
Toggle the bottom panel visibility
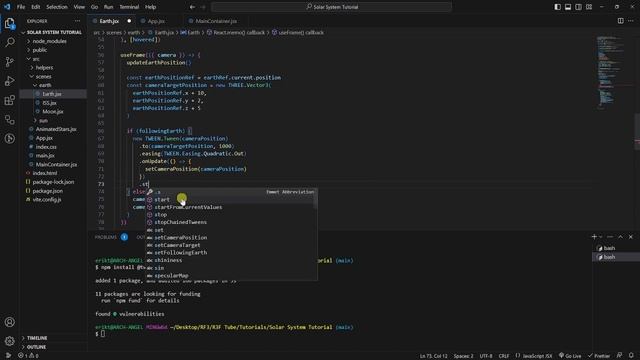click(568, 7)
